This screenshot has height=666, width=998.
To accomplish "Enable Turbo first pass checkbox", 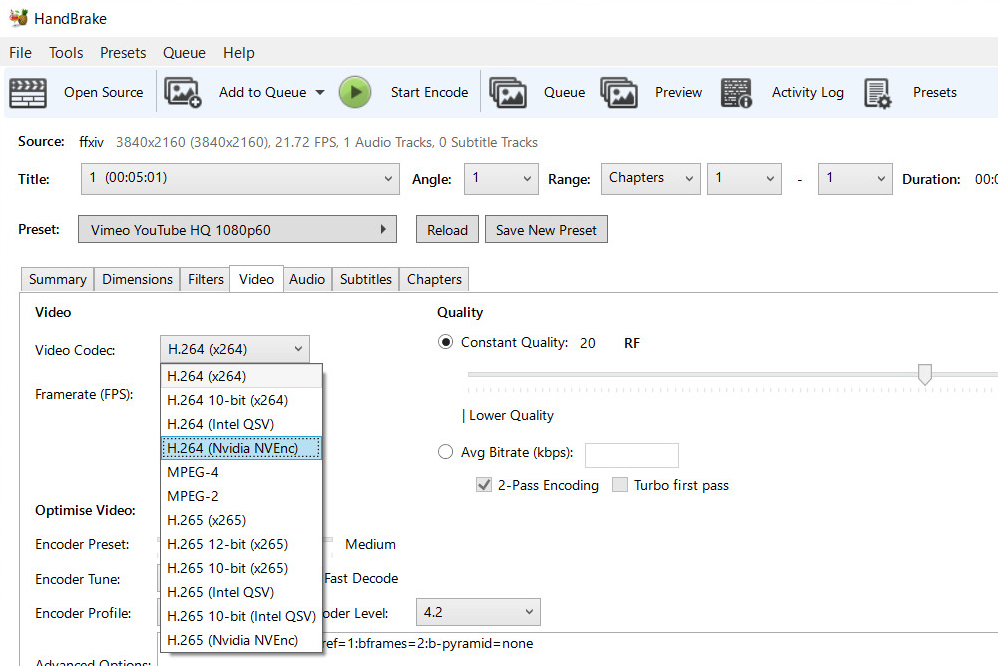I will (620, 485).
